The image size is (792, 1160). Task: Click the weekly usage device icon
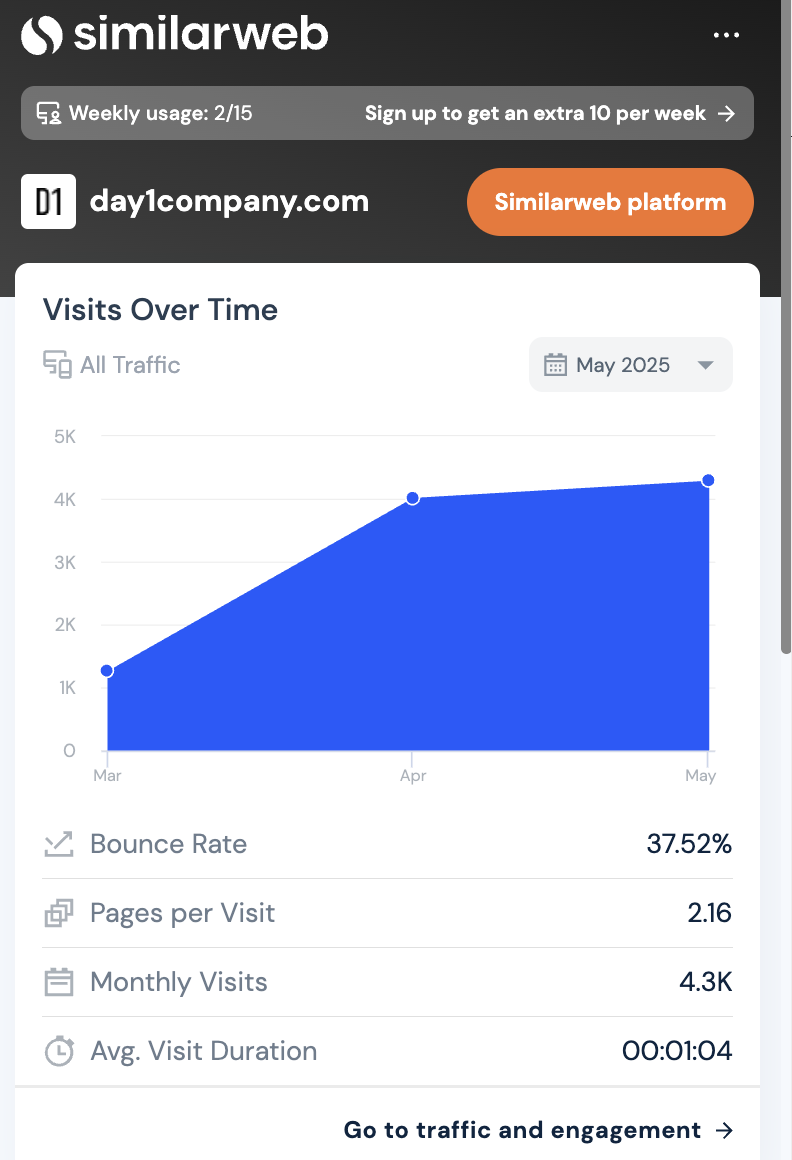click(x=49, y=113)
